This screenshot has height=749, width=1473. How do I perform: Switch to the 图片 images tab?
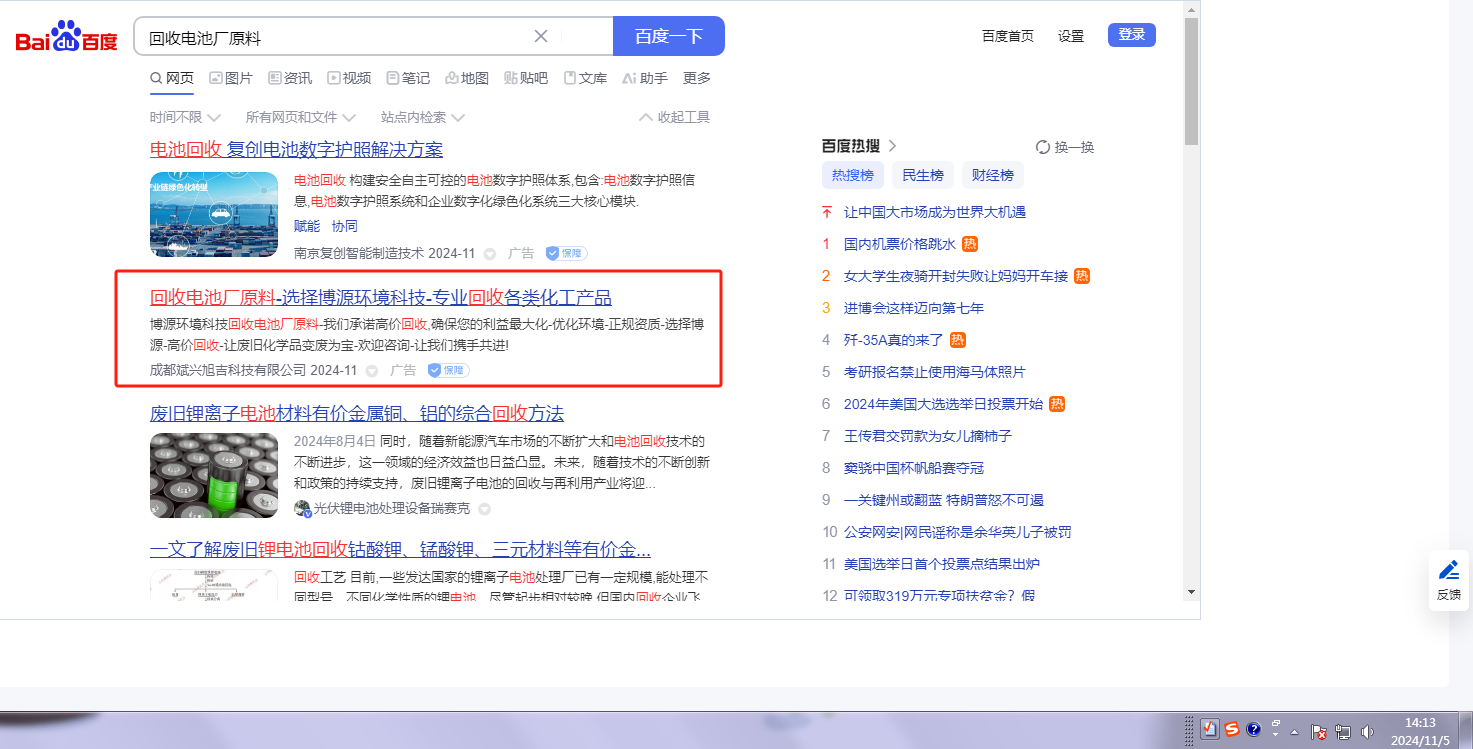[x=231, y=78]
